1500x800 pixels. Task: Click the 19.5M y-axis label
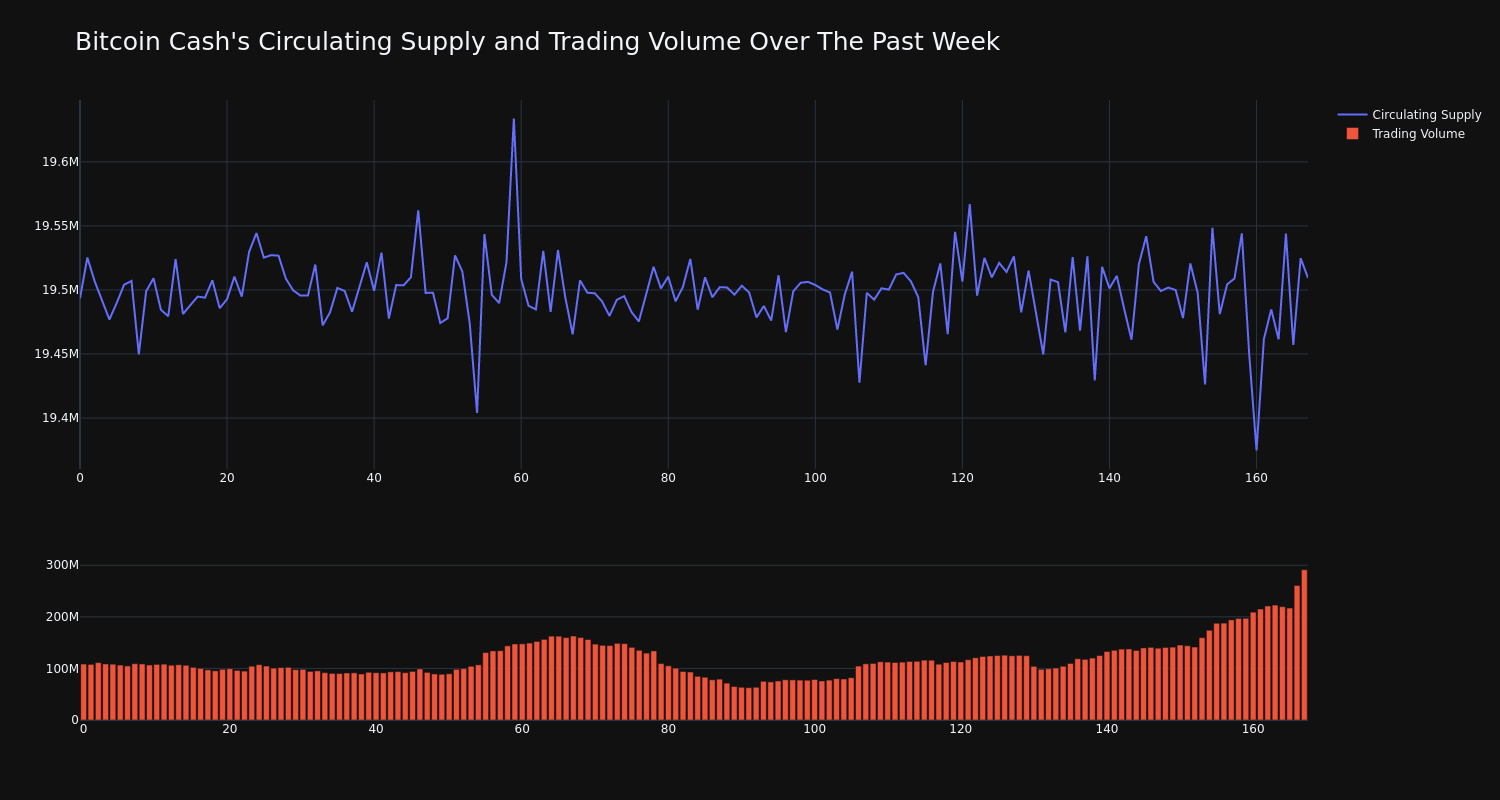click(x=60, y=290)
